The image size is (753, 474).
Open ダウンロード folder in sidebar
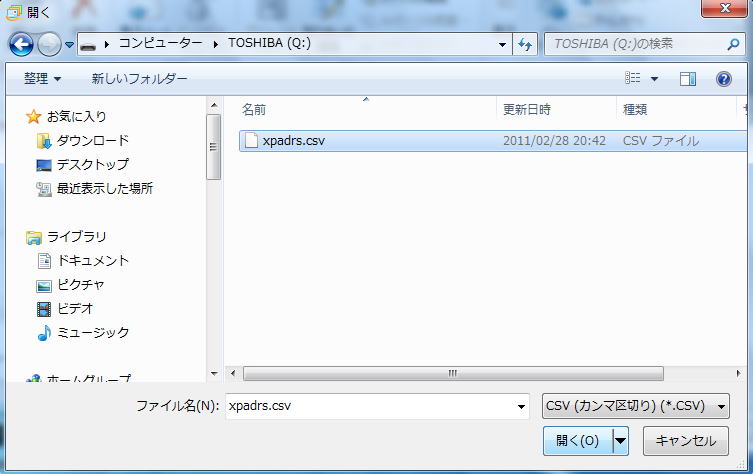(93, 141)
